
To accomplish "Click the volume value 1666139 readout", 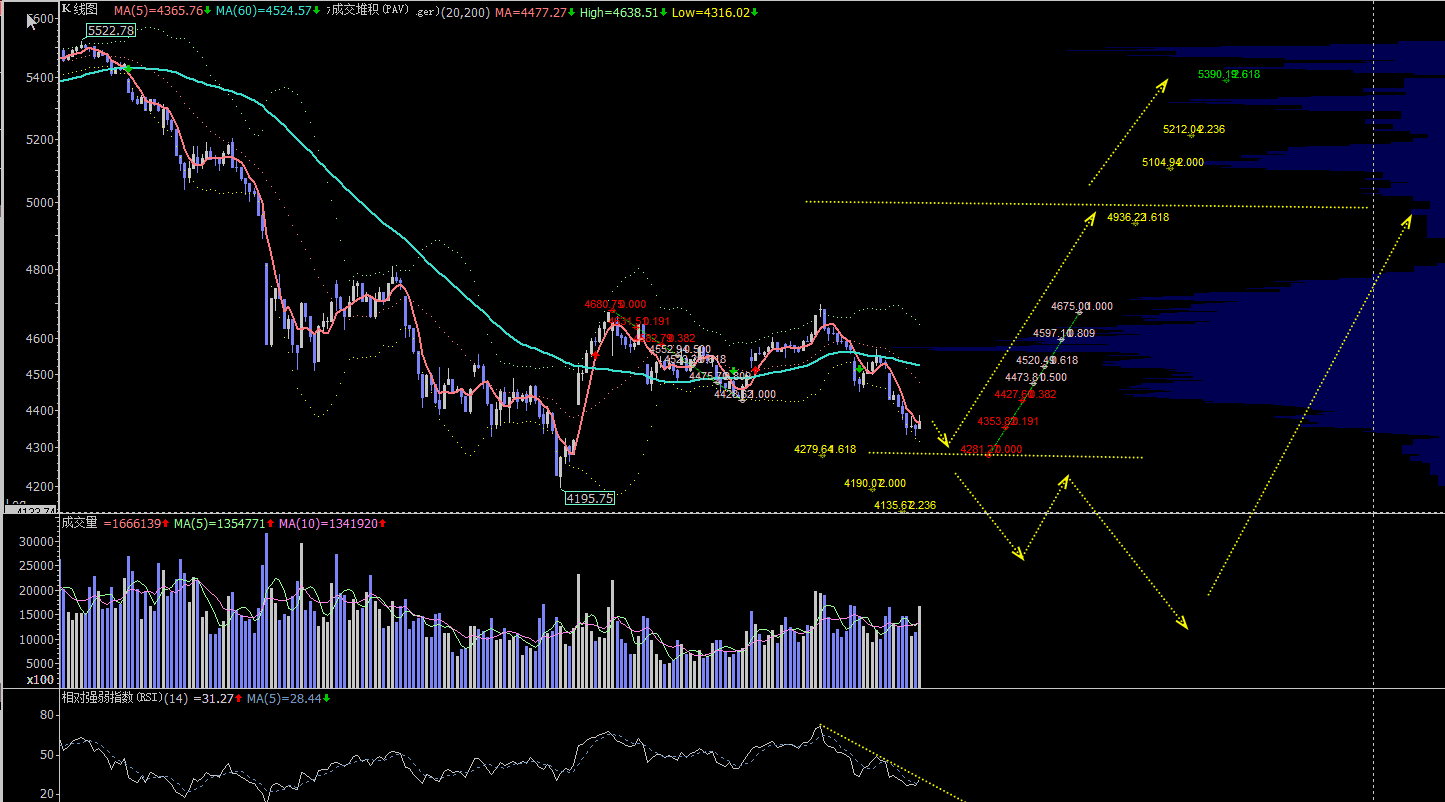I will pyautogui.click(x=134, y=523).
